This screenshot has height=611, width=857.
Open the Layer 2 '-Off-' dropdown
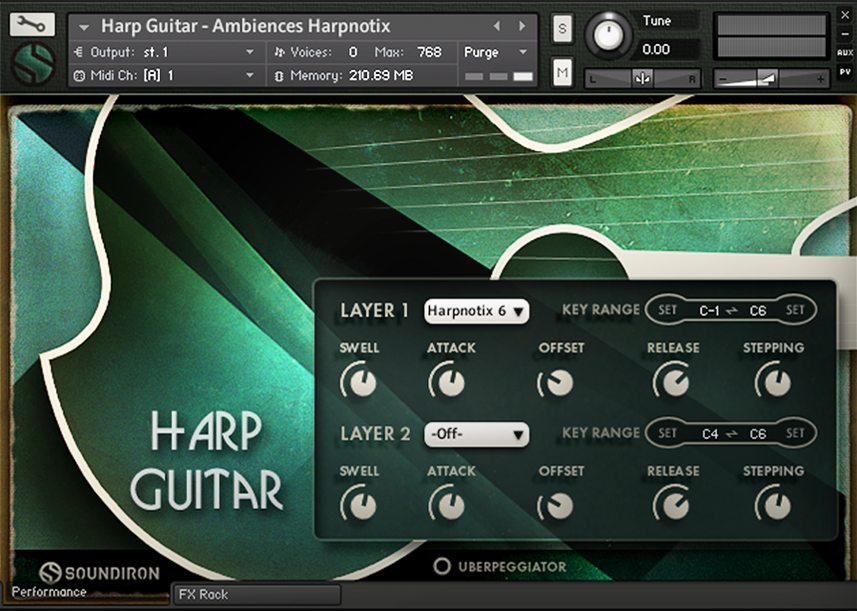pyautogui.click(x=476, y=435)
